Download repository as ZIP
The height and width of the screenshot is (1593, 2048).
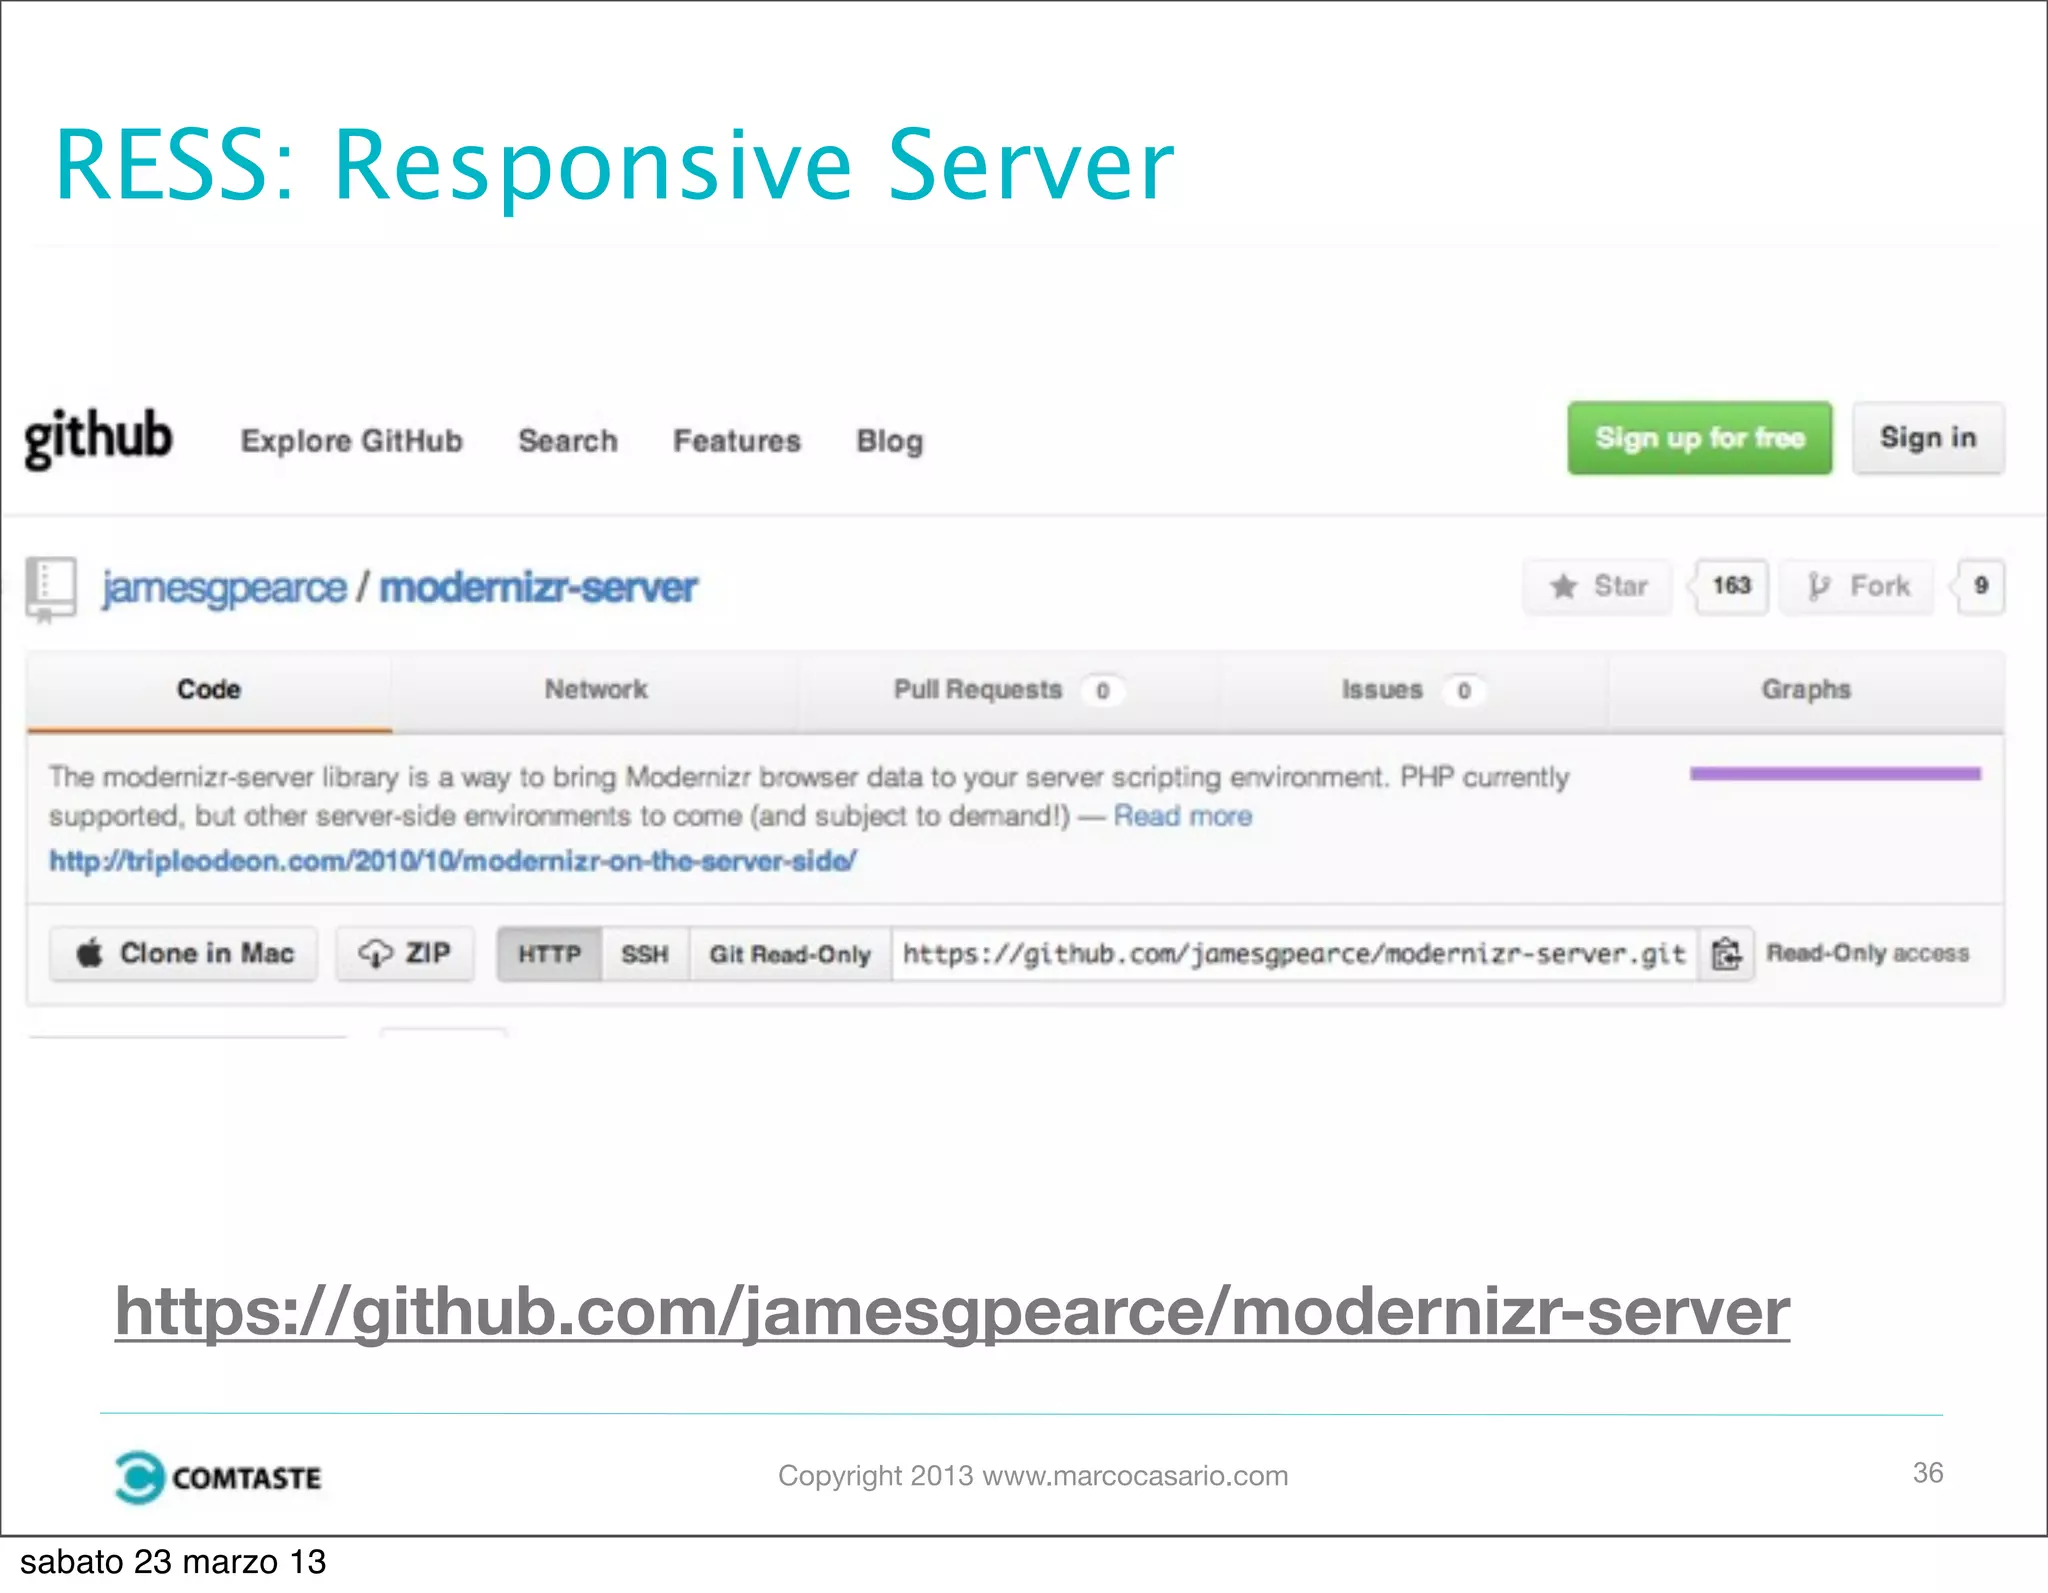point(405,954)
